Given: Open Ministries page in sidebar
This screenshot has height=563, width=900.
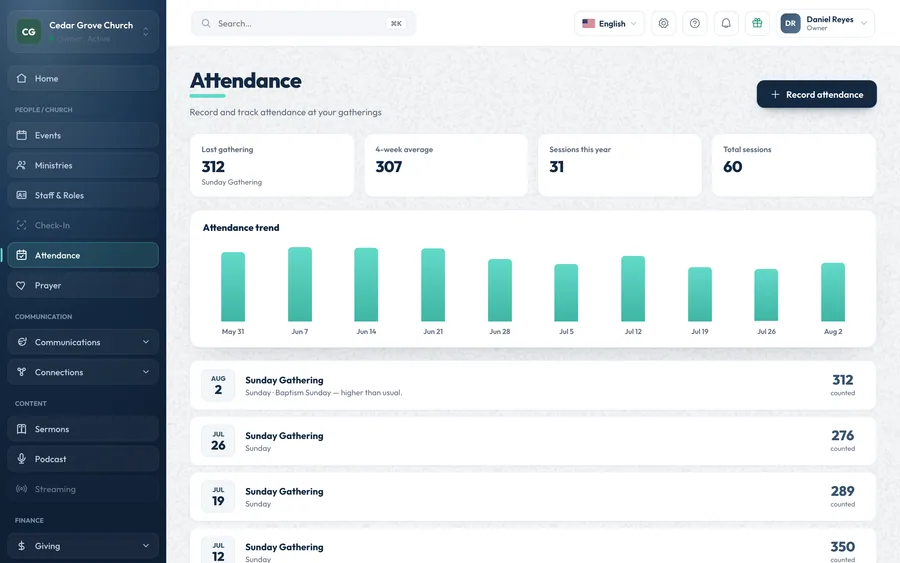Looking at the screenshot, I should click(x=83, y=165).
